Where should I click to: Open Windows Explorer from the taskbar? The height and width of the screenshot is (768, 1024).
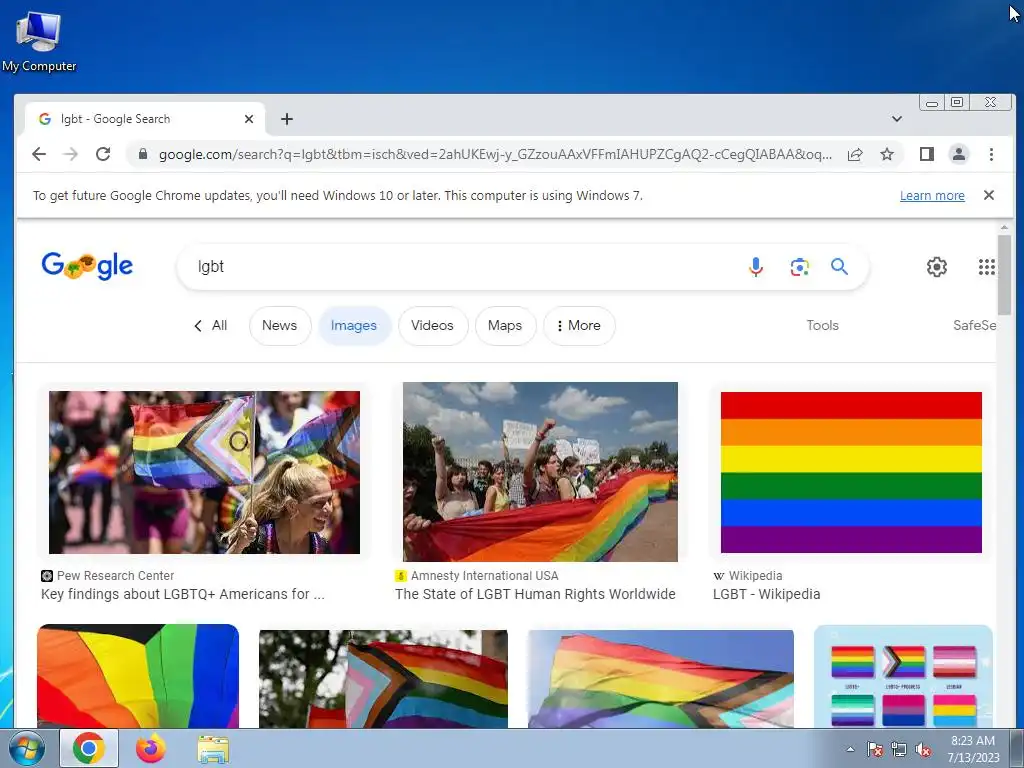coord(213,750)
